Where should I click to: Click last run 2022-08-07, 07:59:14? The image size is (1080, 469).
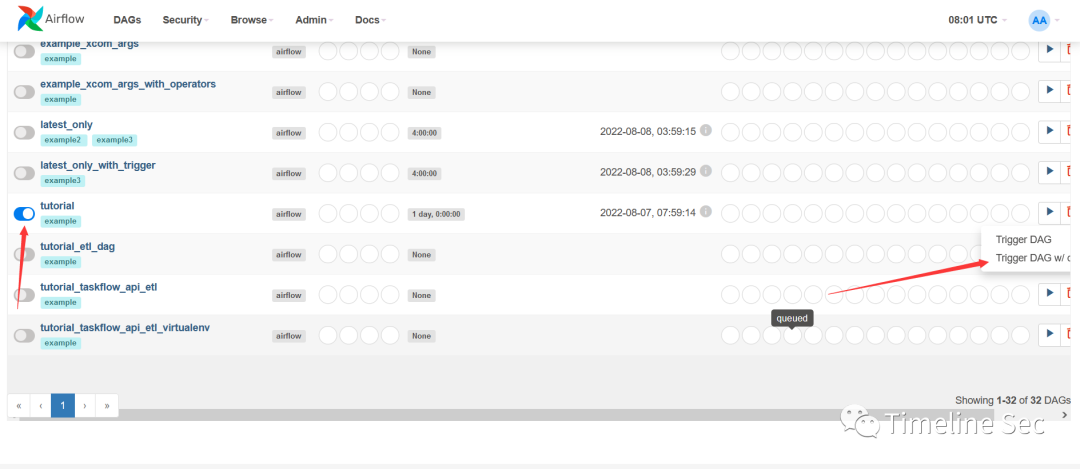tap(647, 211)
